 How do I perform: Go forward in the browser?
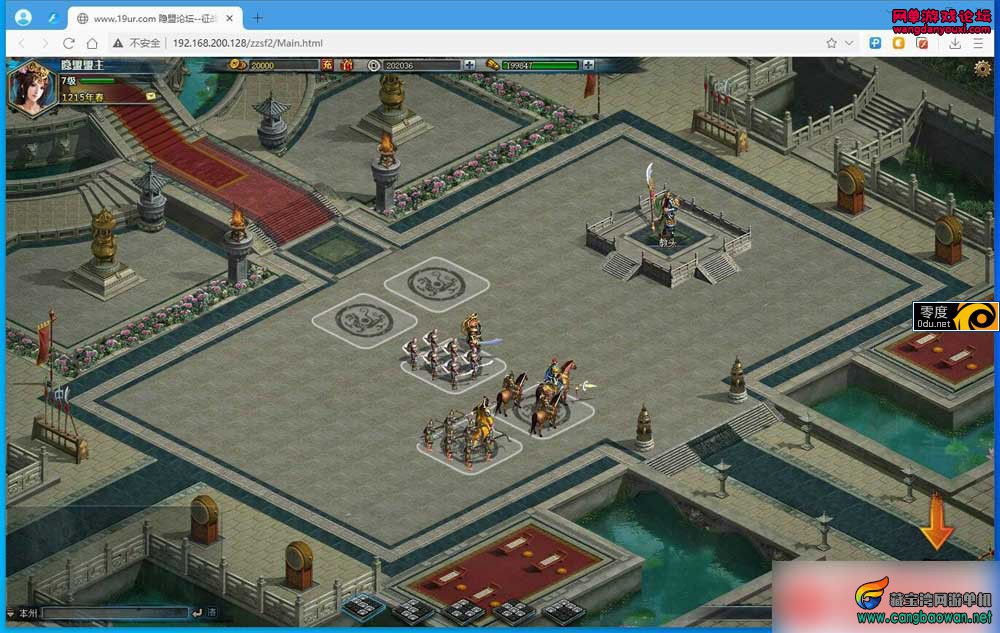pos(45,43)
